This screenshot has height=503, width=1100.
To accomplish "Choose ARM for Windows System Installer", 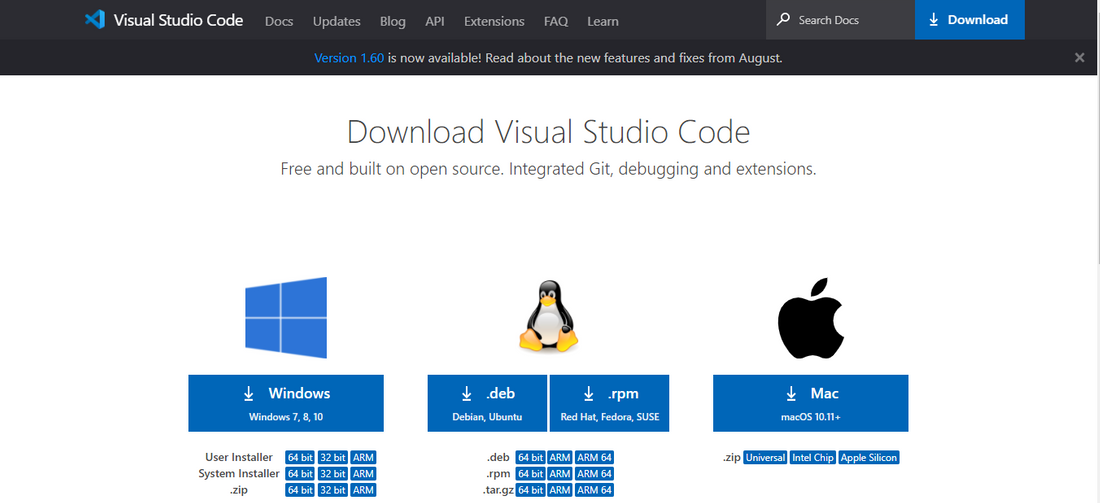I will click(363, 474).
